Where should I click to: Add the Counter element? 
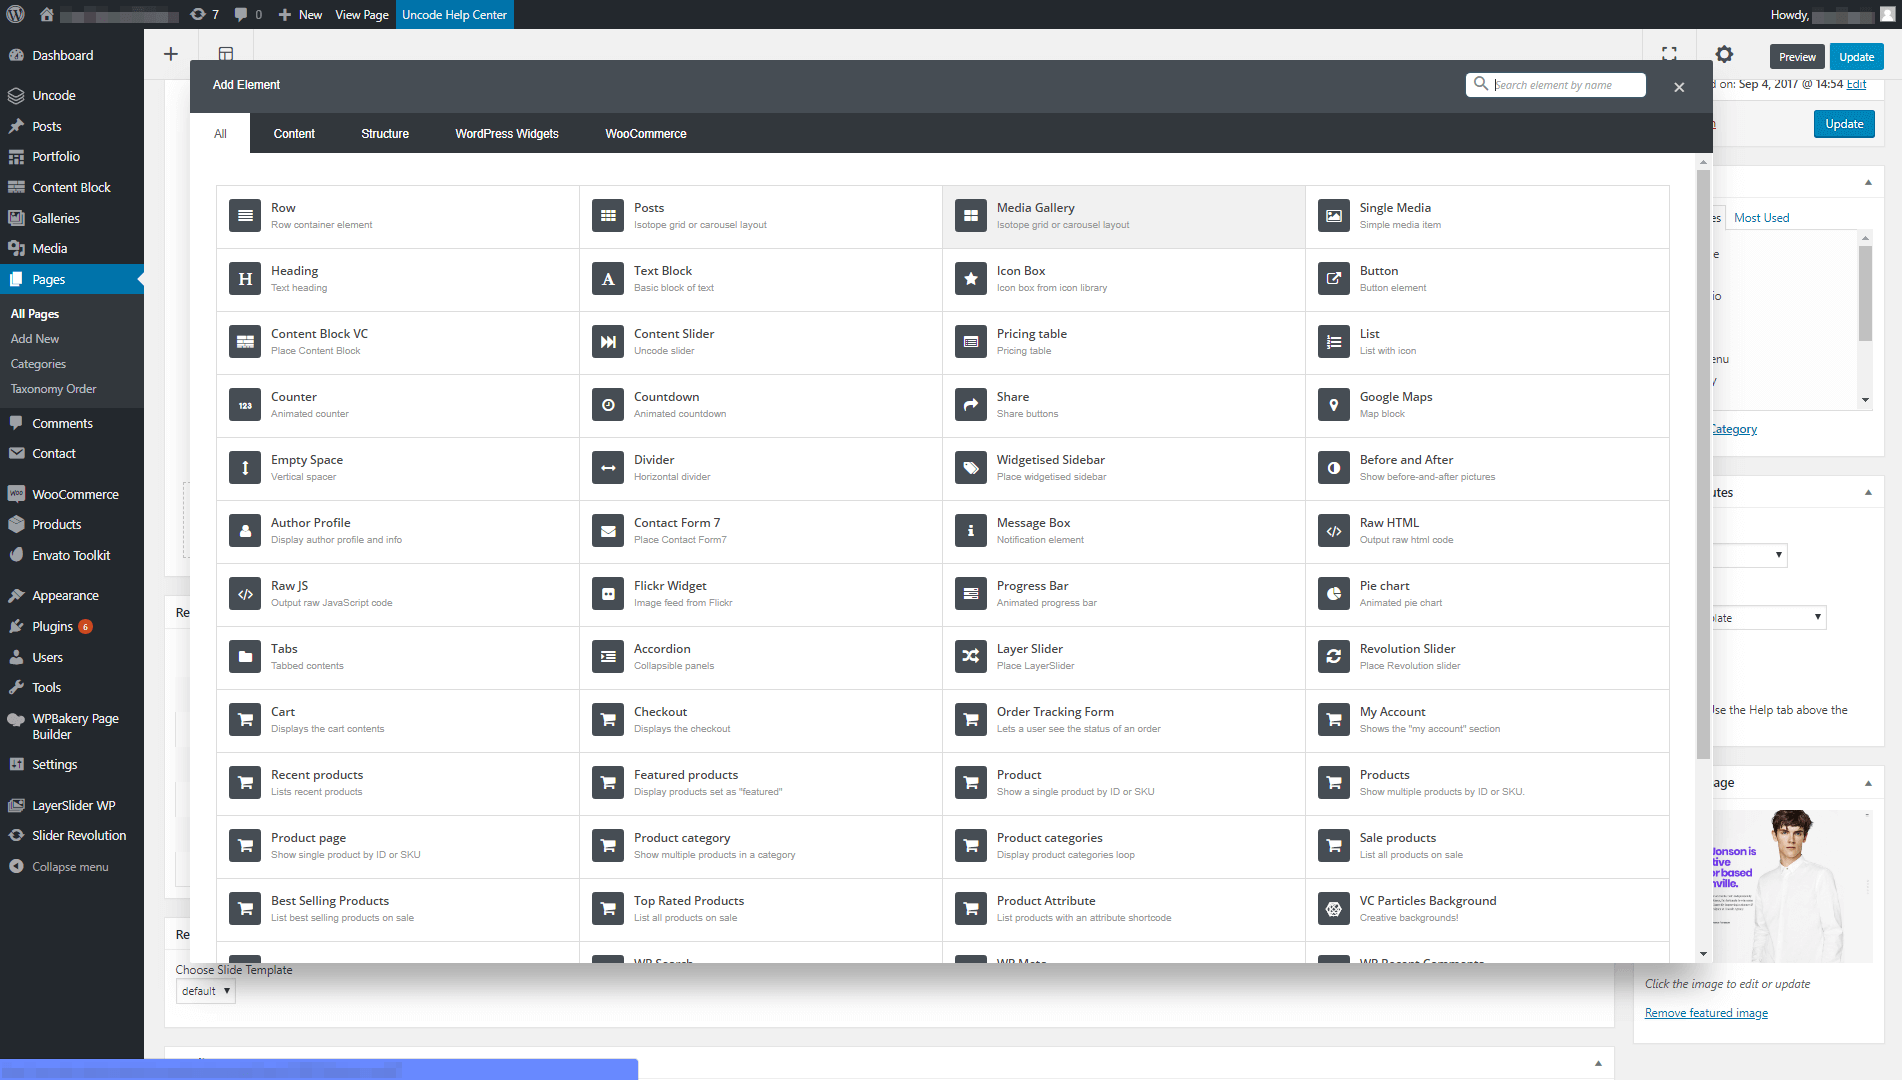[x=398, y=405]
